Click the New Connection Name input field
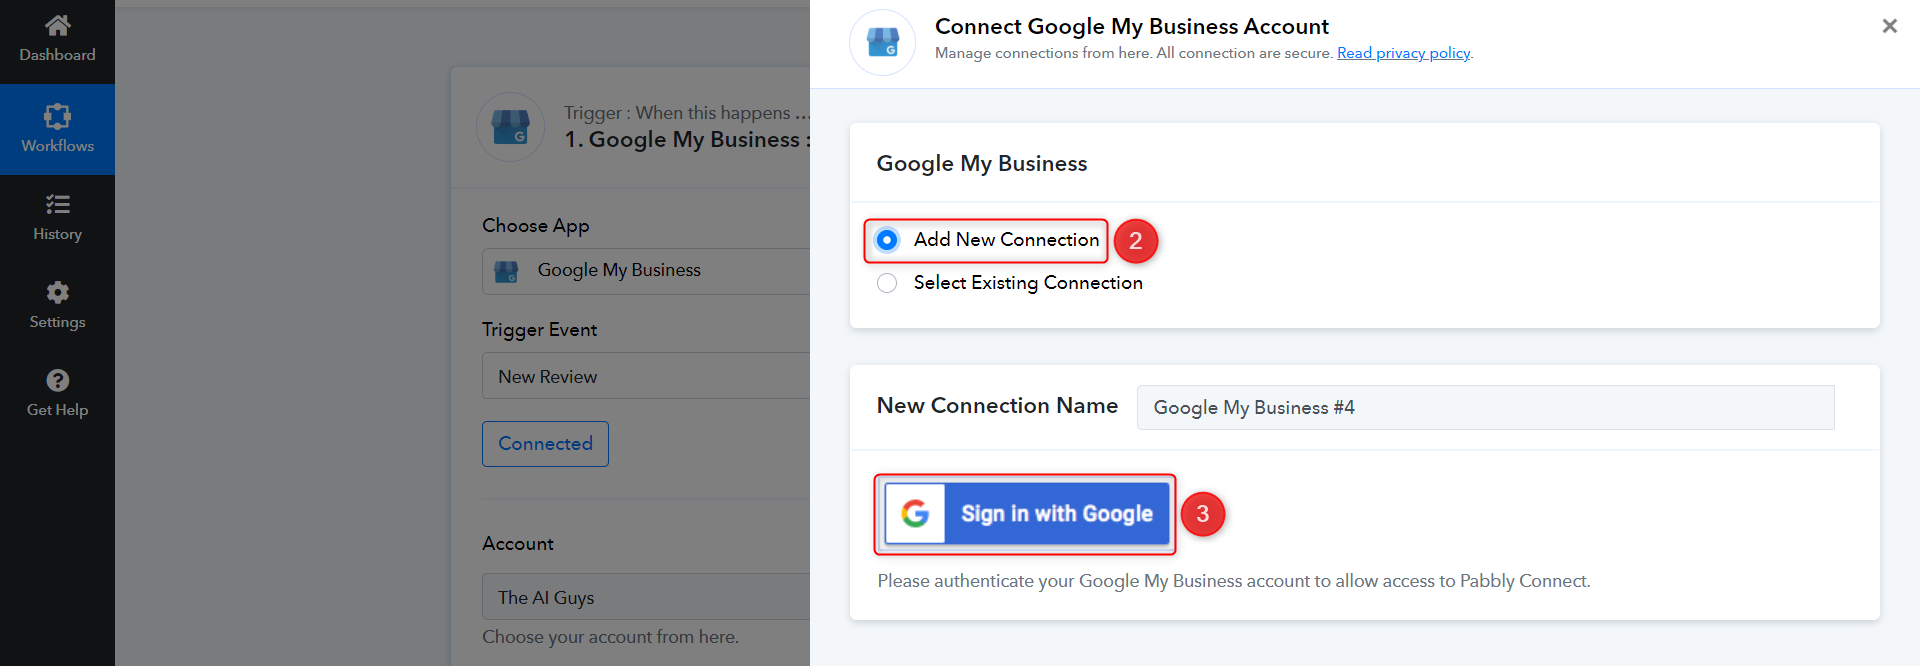 point(1485,407)
